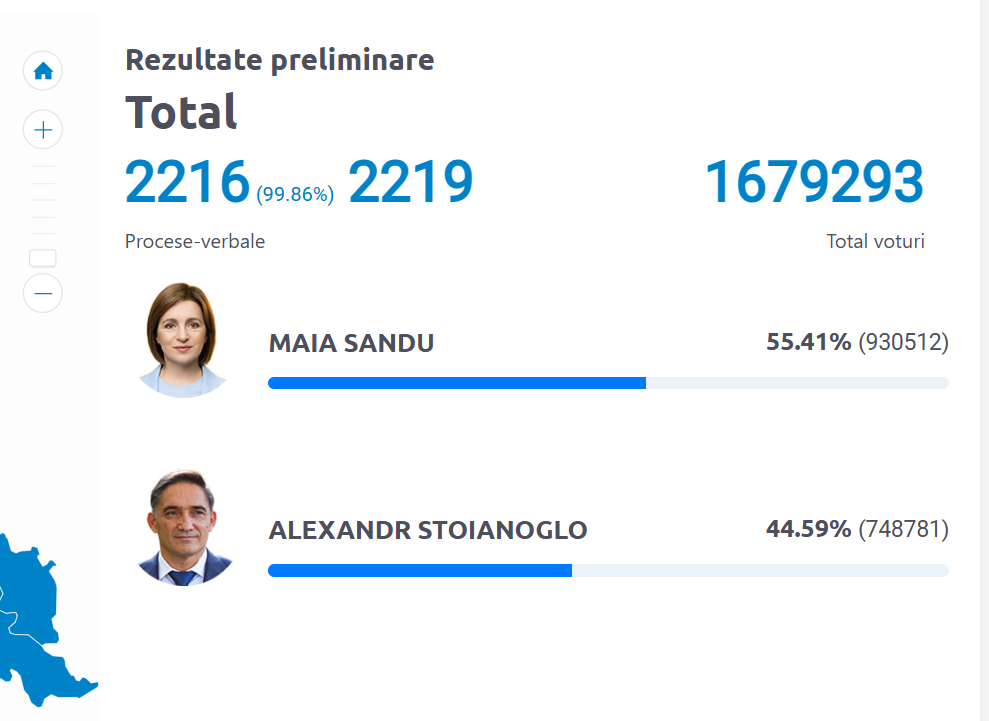Click the map zoom slider handle
The width and height of the screenshot is (989, 721).
point(43,258)
